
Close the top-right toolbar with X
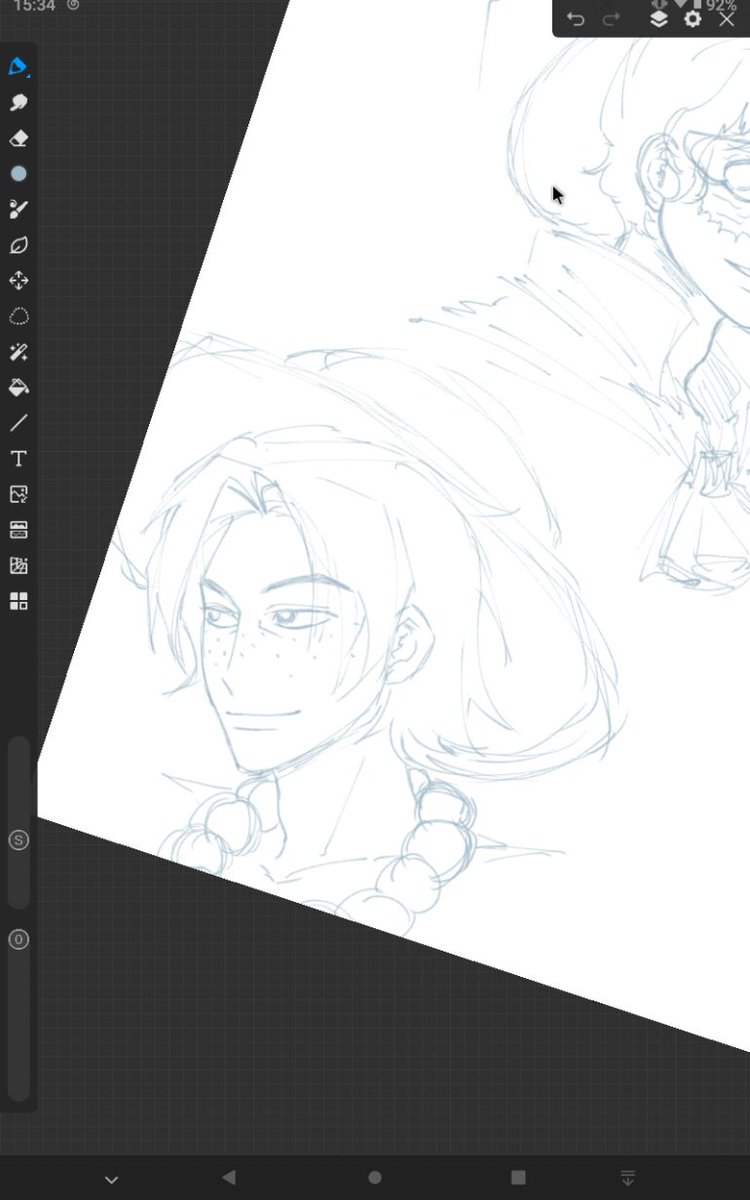point(727,19)
